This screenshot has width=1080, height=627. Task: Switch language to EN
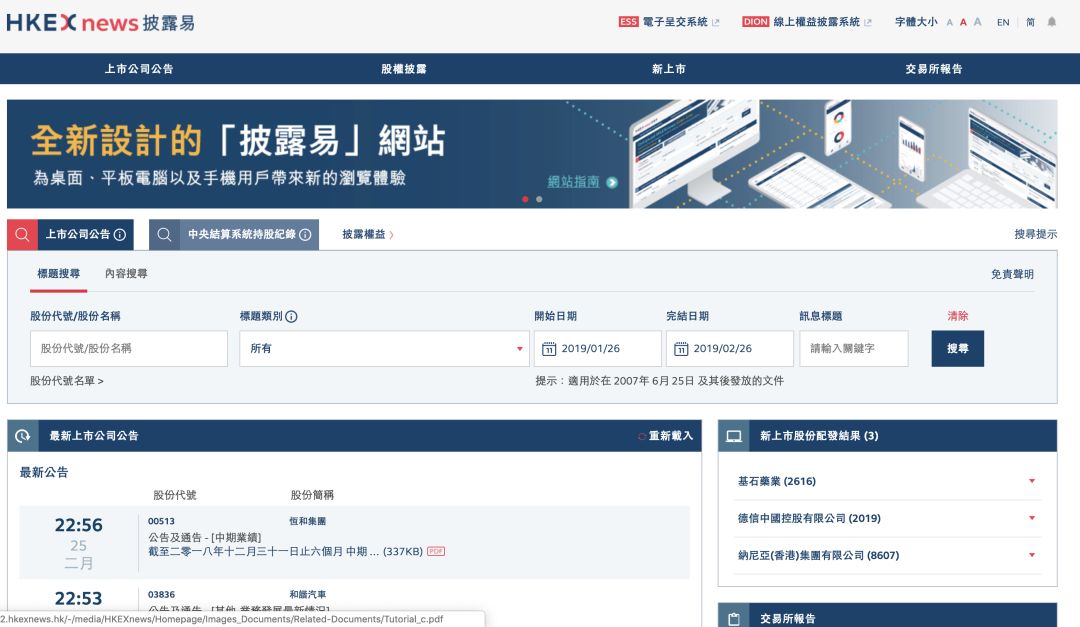1003,21
